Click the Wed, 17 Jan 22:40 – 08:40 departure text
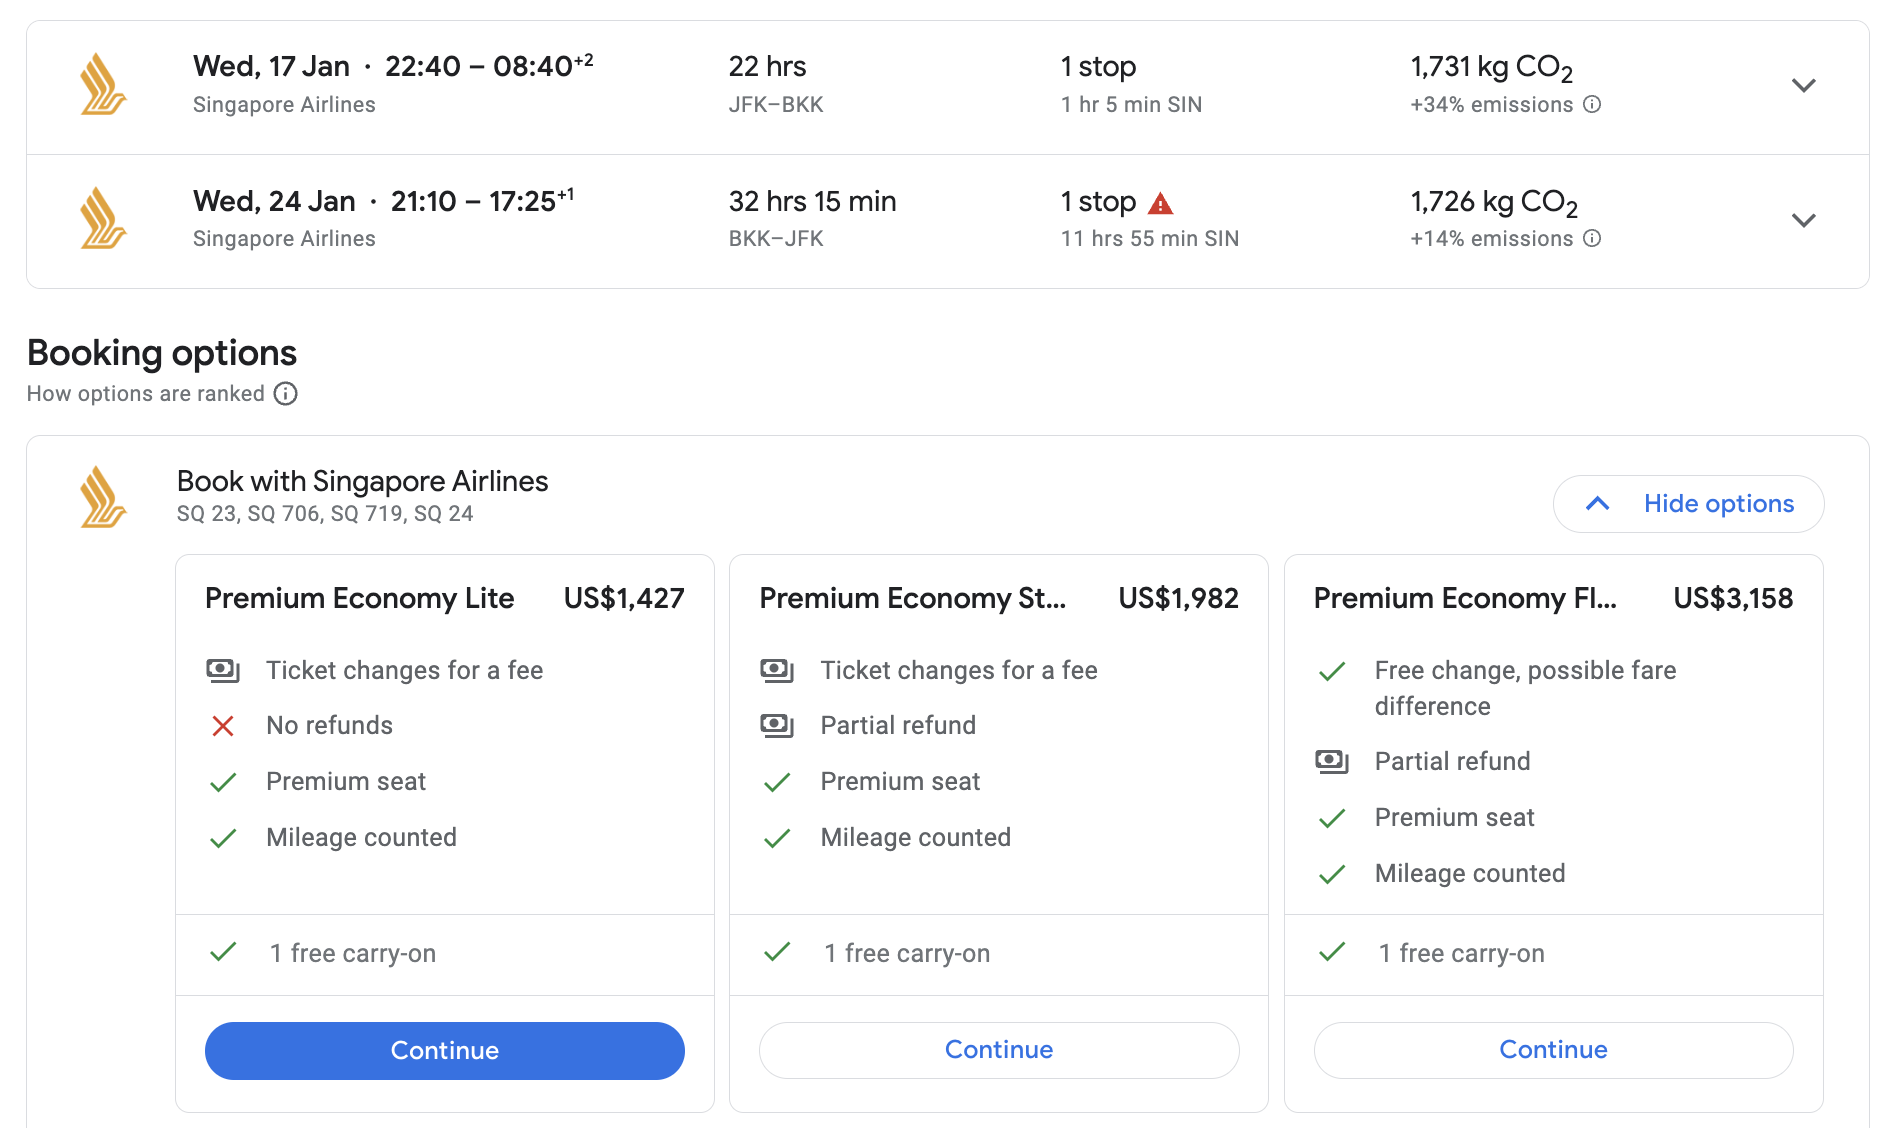Screen dimensions: 1894x1128 pyautogui.click(x=393, y=66)
